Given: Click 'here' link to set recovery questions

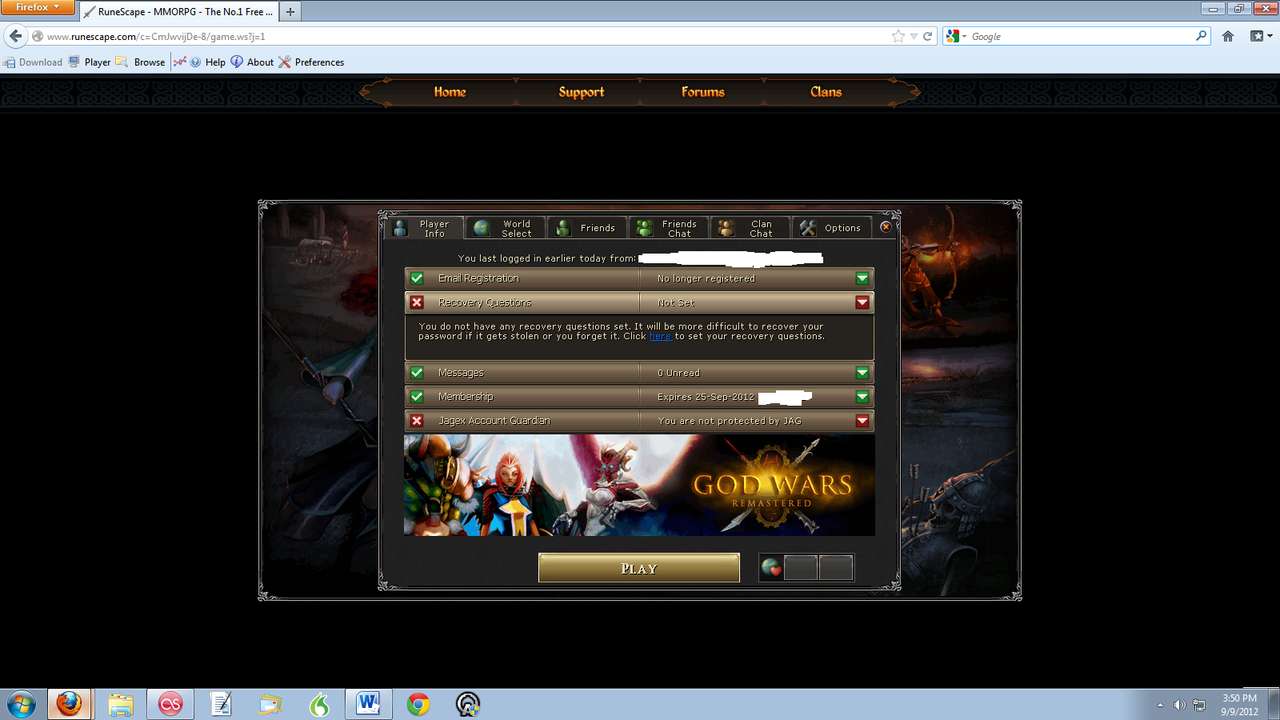Looking at the screenshot, I should pos(660,336).
